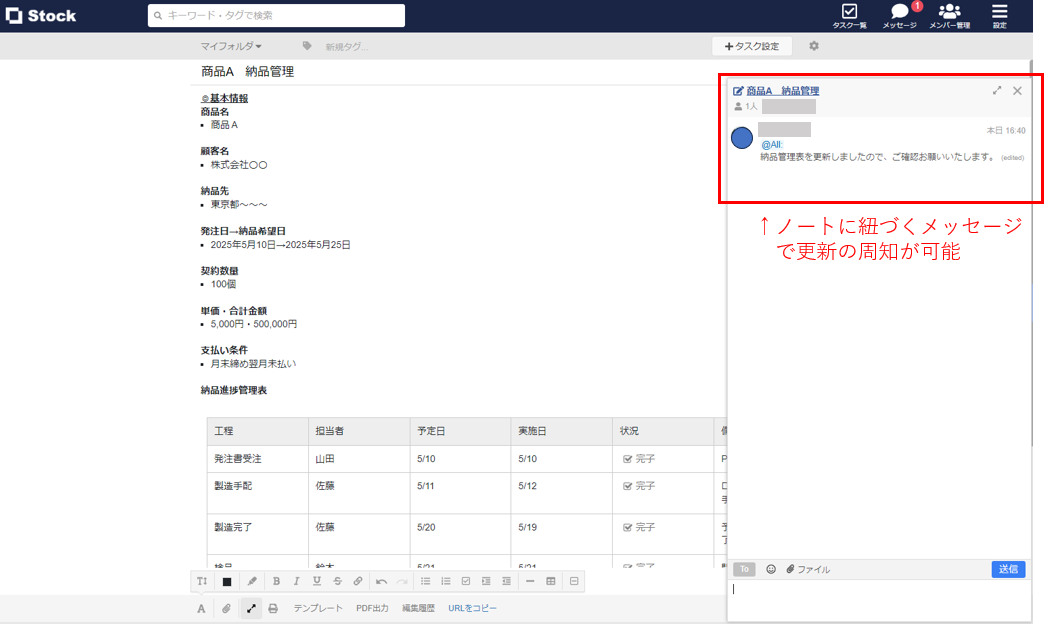Print the note with printer icon
Screen dimensions: 1047x624
[x=273, y=609]
